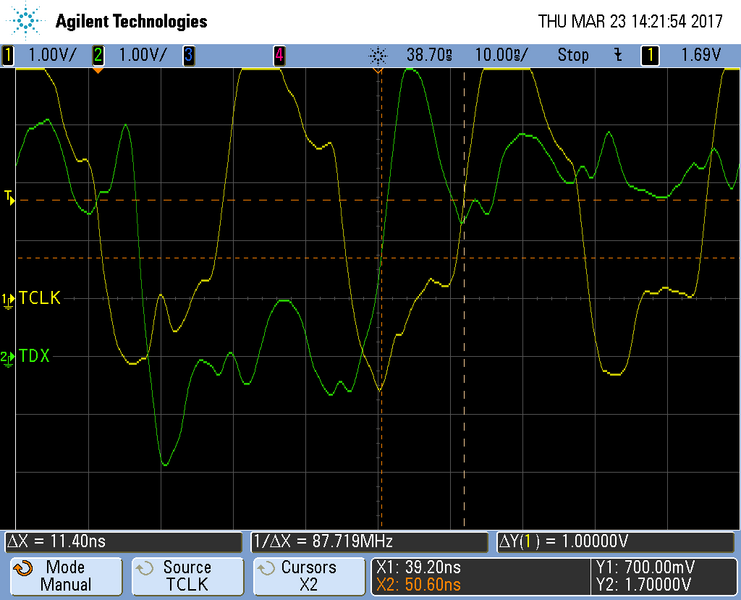Open the Mode Manual softkey
Viewport: 741px width, 600px height.
66,576
